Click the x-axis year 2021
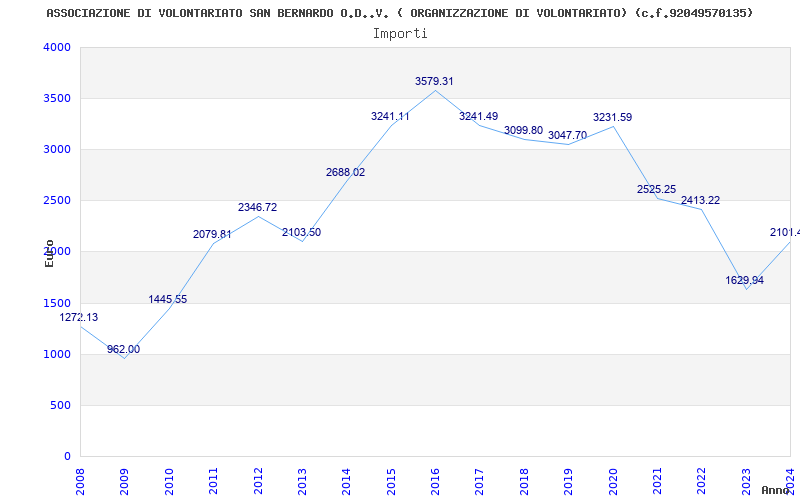The width and height of the screenshot is (800, 500). [x=657, y=482]
